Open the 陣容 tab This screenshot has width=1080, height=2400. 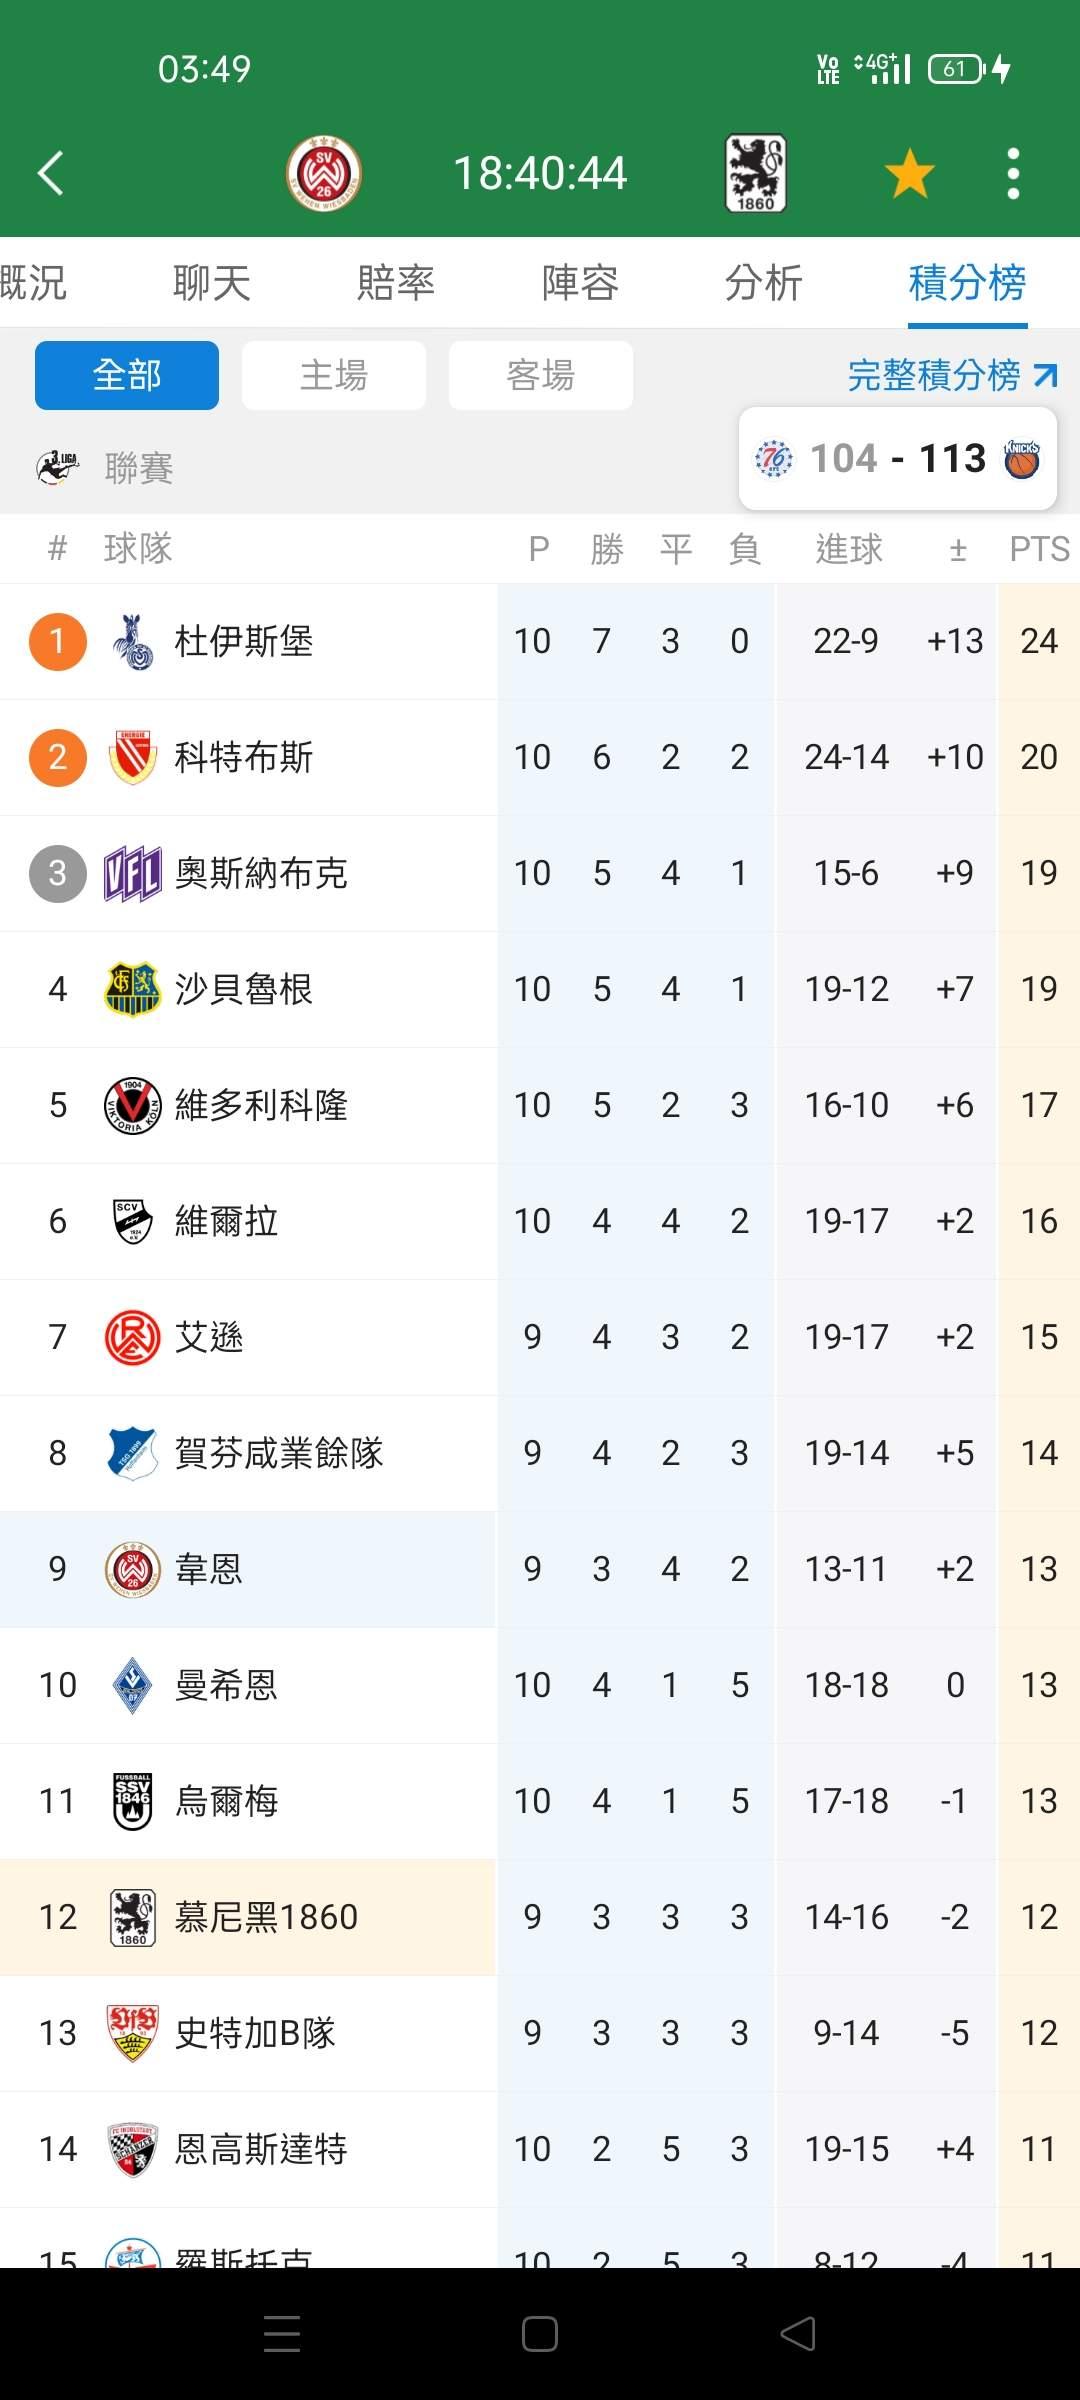pos(580,283)
